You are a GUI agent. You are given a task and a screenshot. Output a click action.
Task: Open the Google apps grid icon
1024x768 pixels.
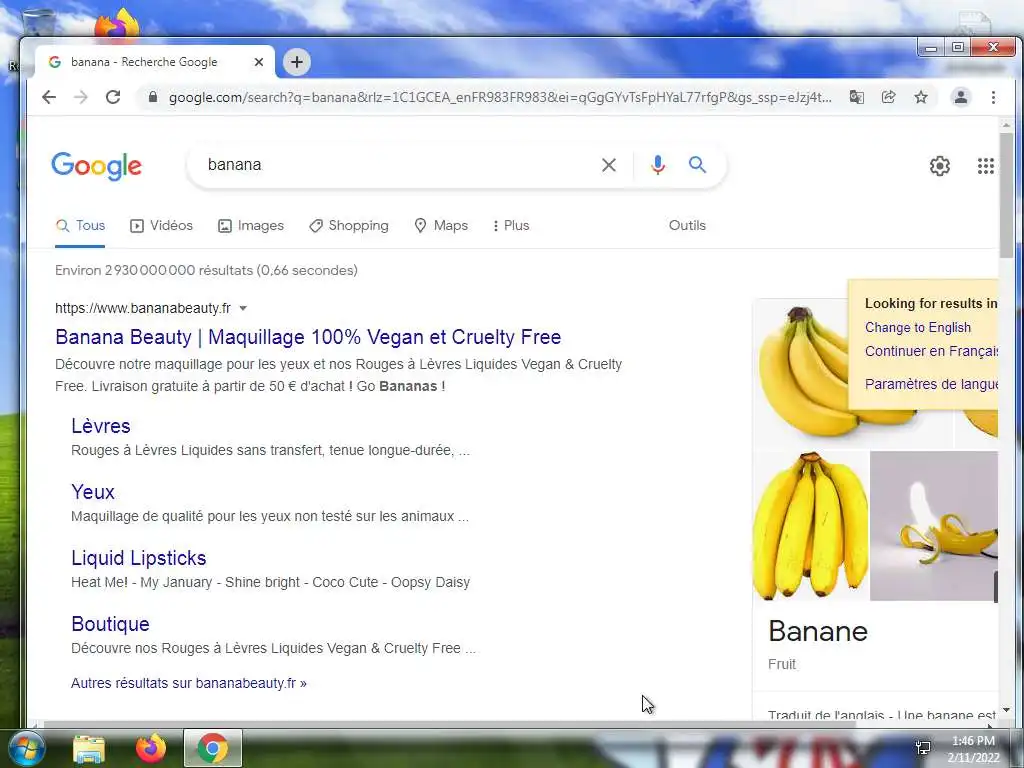[x=985, y=166]
